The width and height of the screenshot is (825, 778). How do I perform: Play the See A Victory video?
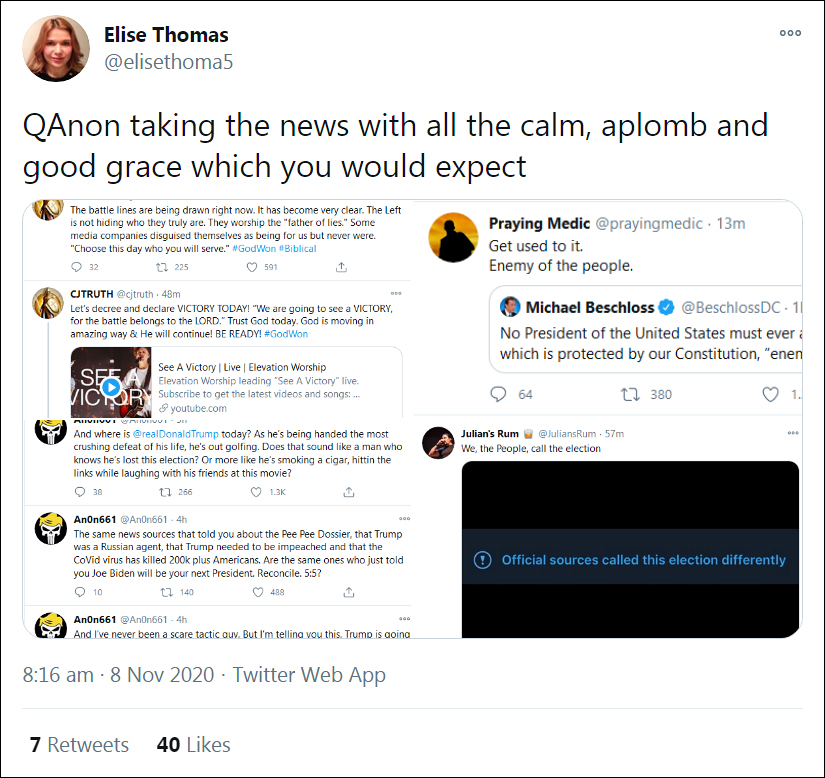111,387
